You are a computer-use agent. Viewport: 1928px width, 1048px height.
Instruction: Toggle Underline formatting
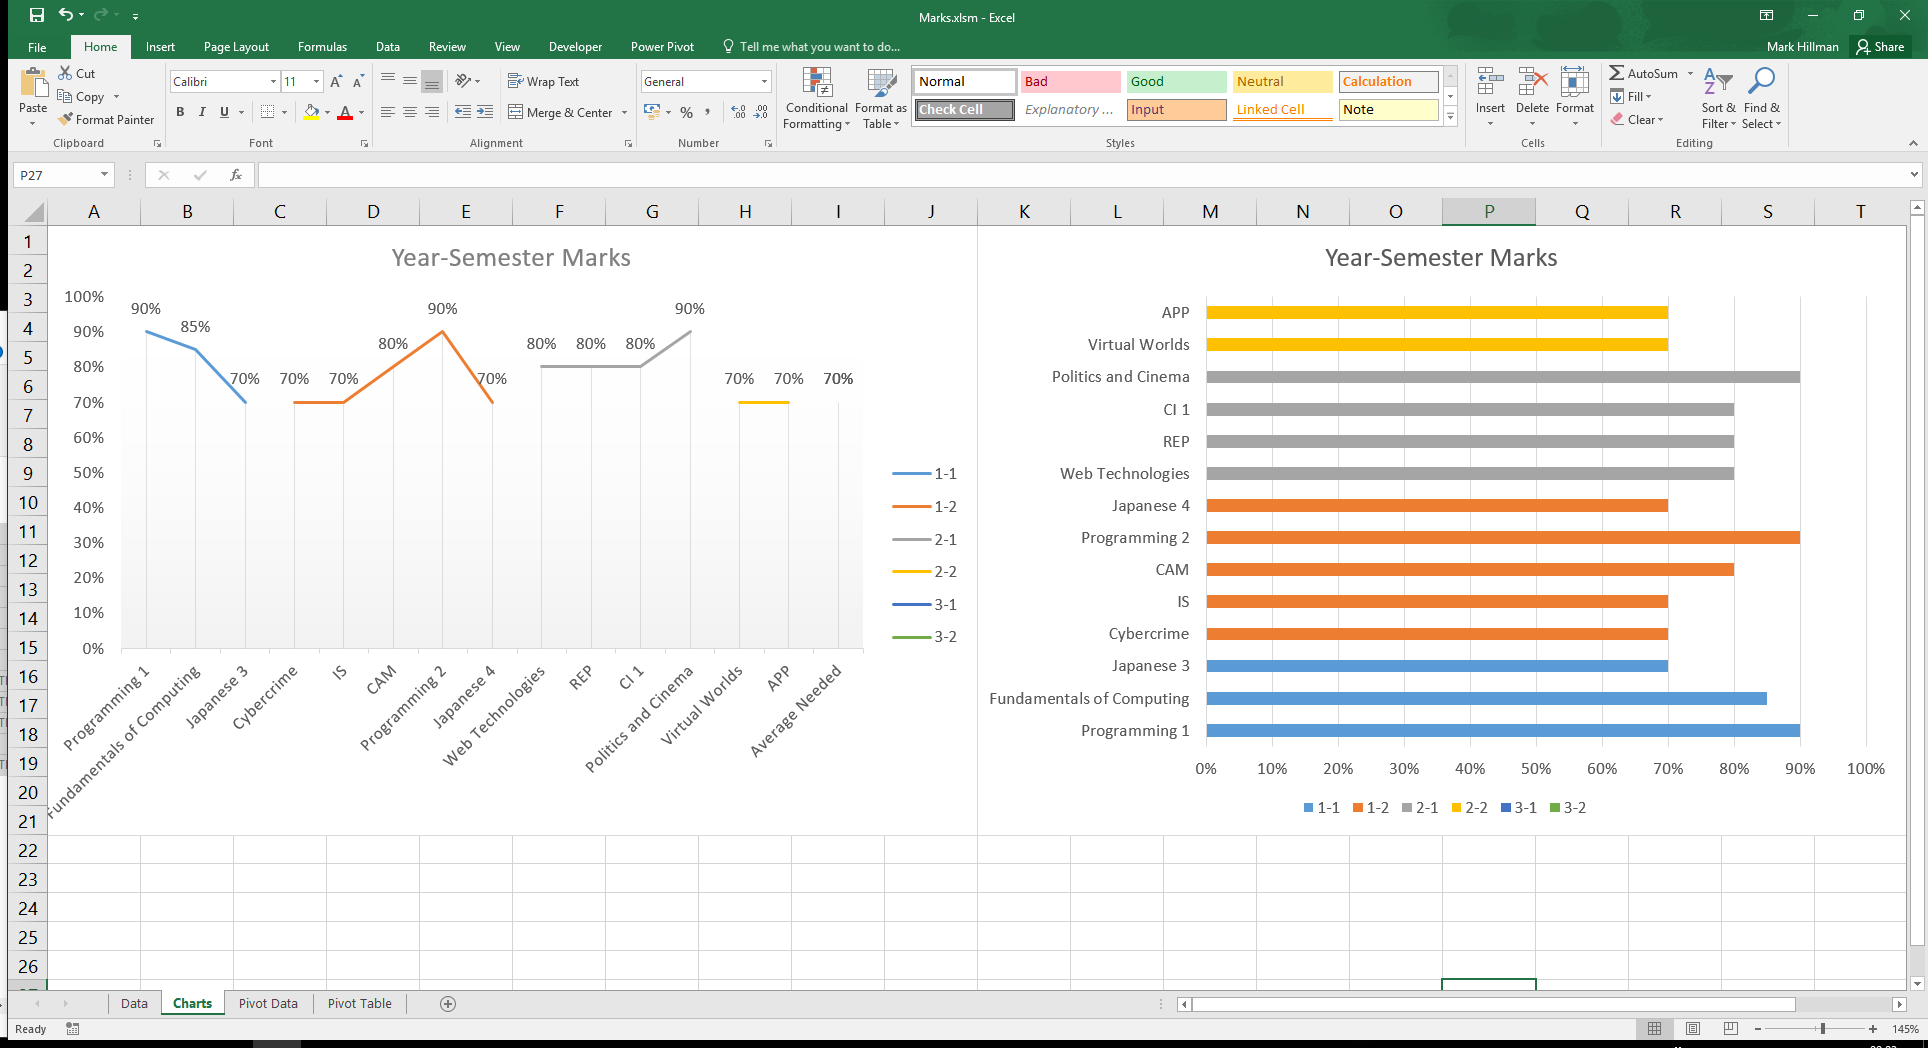(x=224, y=112)
